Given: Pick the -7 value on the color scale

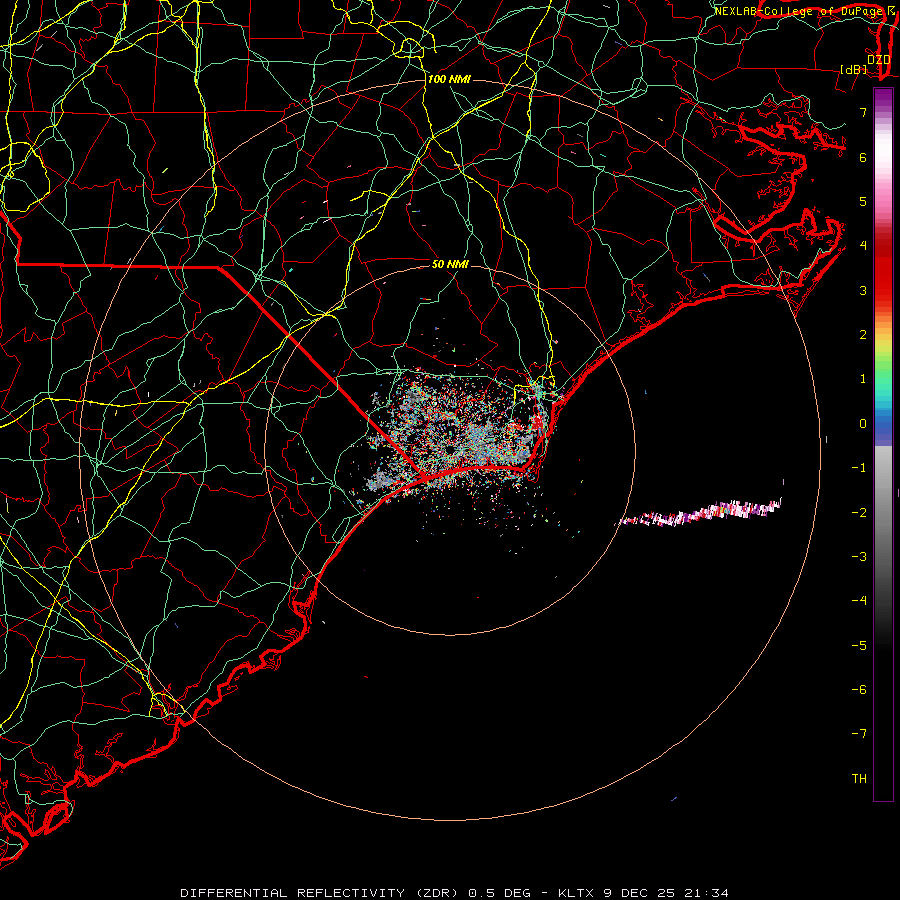Looking at the screenshot, I should click(x=859, y=734).
